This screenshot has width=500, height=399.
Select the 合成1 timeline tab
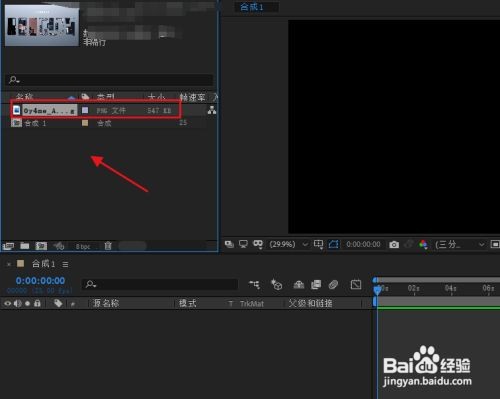click(43, 264)
